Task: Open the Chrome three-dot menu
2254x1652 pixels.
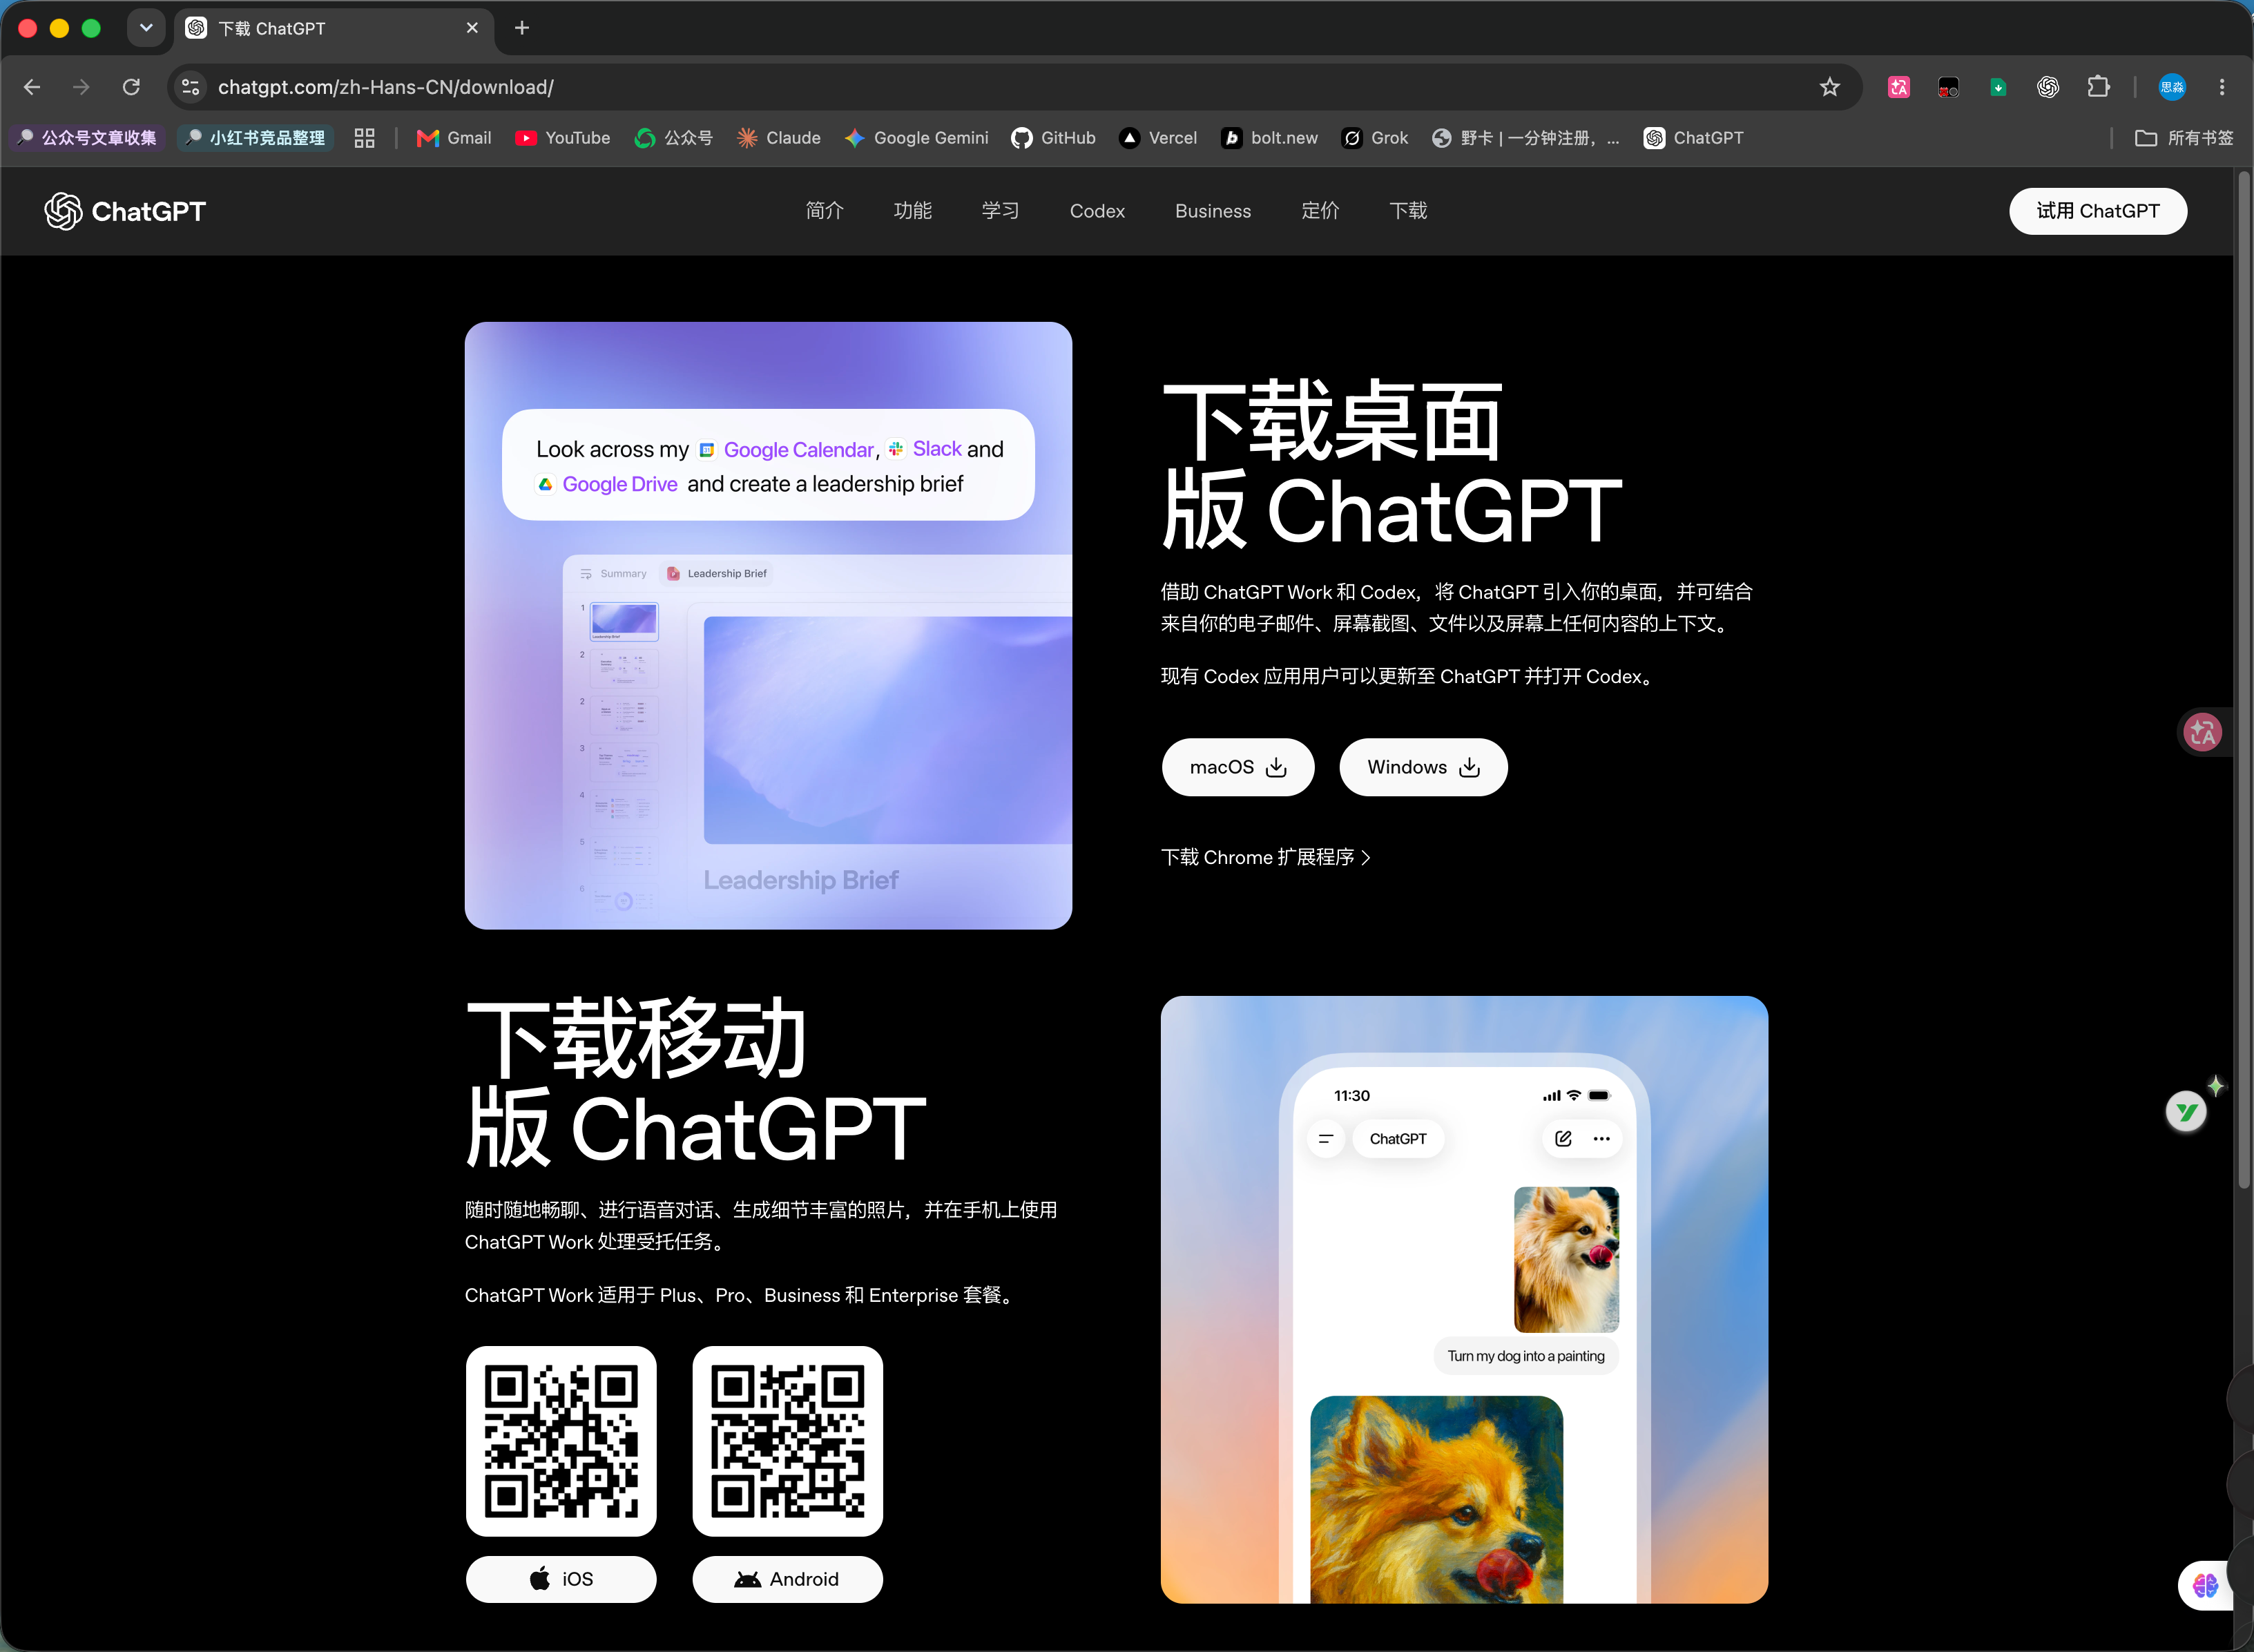Action: click(x=2222, y=87)
